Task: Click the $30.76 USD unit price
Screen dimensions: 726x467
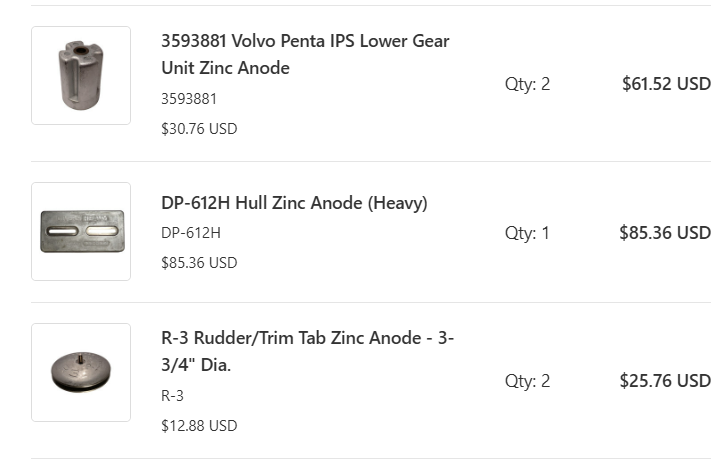Action: pos(199,129)
